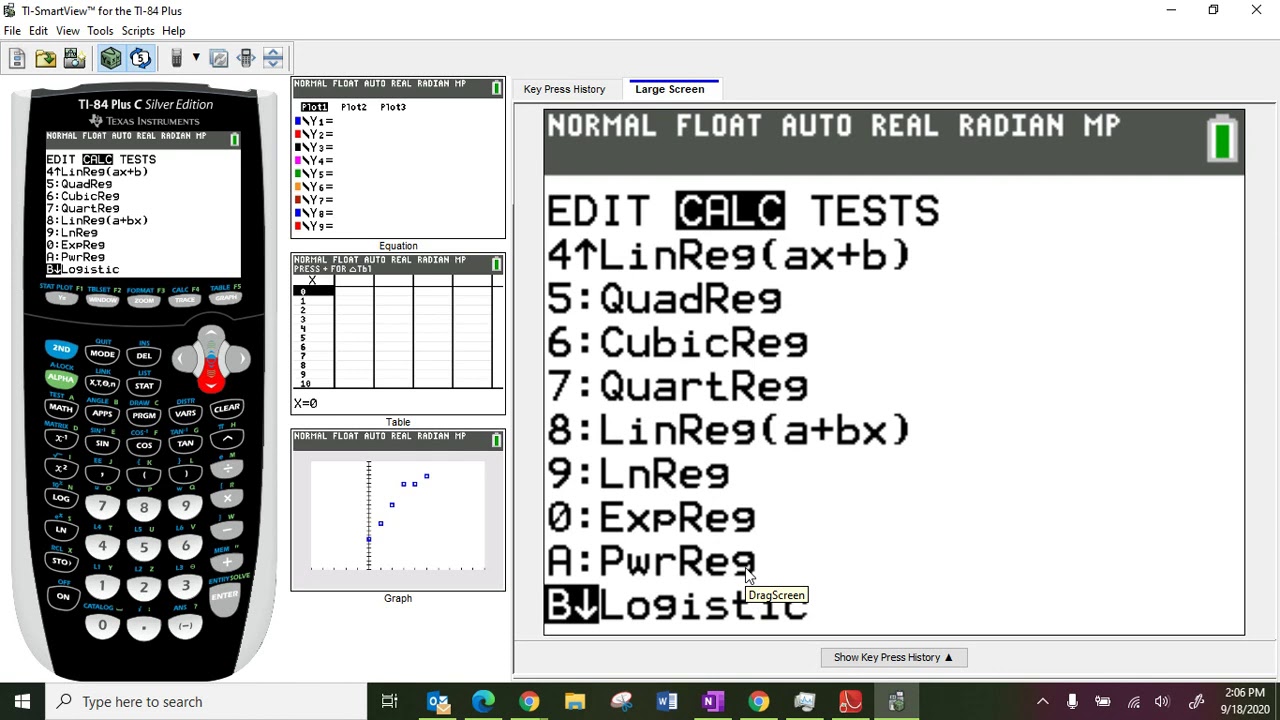Click the right arrow key on calculator
This screenshot has height=720, width=1280.
coord(238,359)
